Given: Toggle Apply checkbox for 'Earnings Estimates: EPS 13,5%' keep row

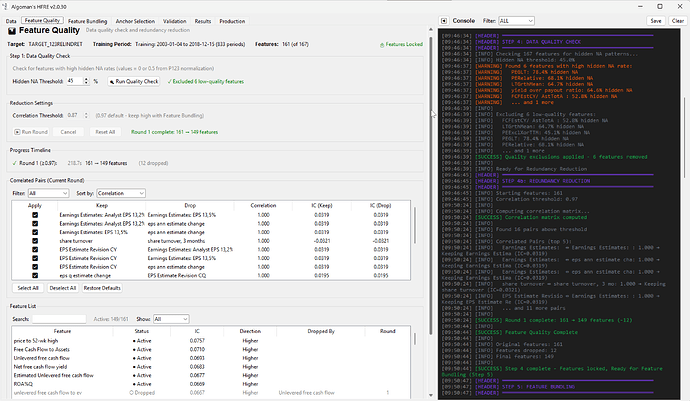Looking at the screenshot, I should [x=35, y=232].
